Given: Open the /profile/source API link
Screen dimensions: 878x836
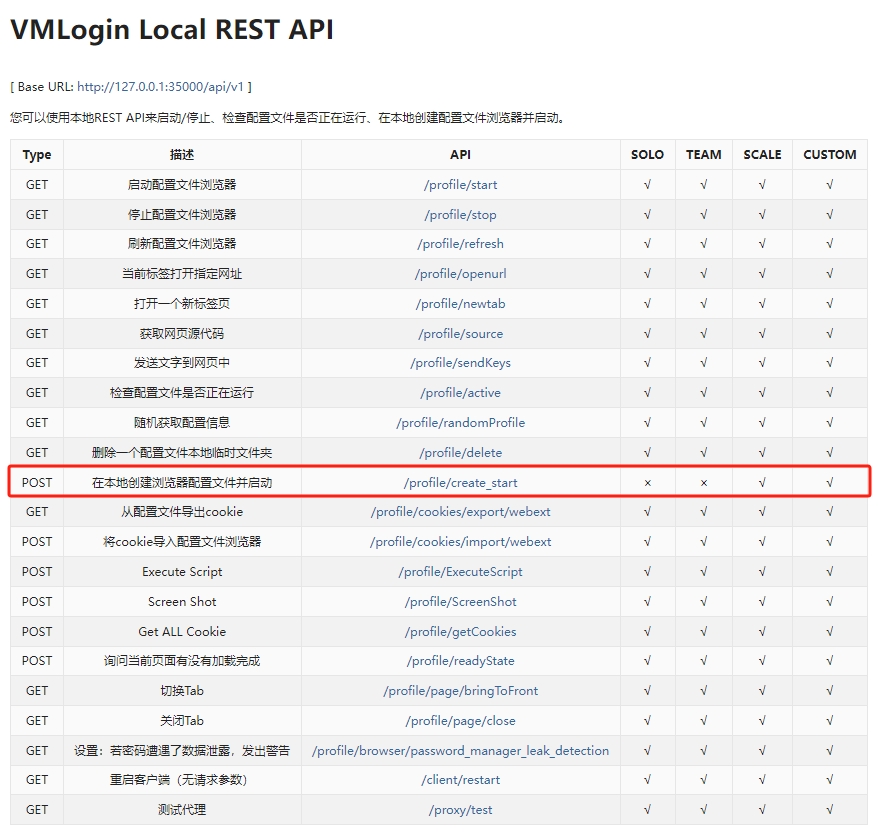Looking at the screenshot, I should click(460, 334).
